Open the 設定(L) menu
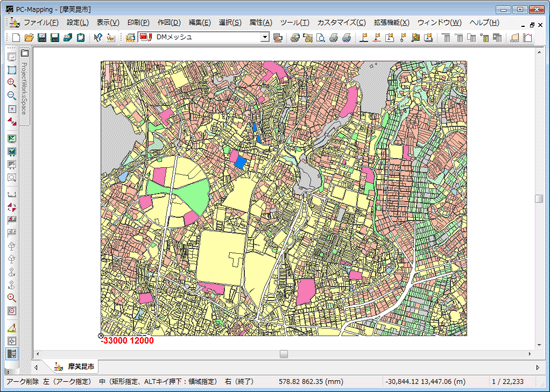 [78, 23]
